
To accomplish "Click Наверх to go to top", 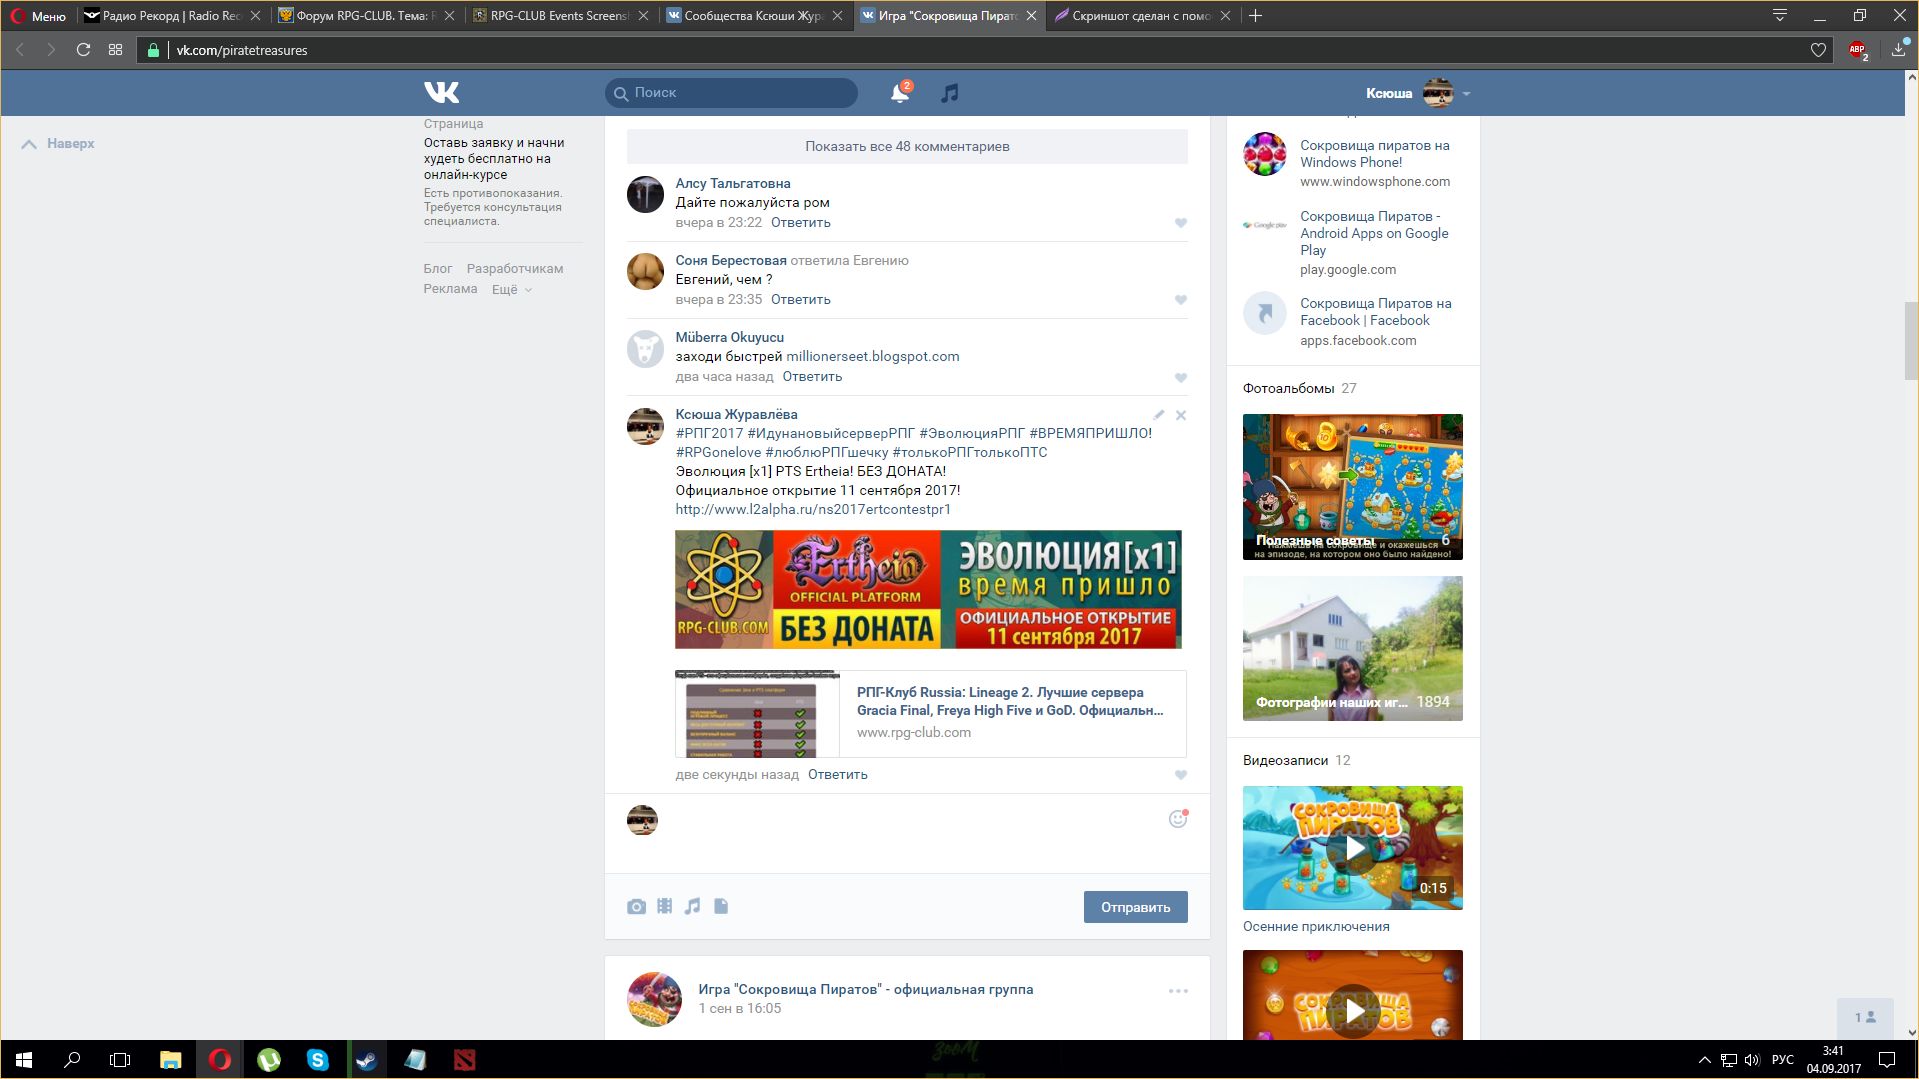I will pyautogui.click(x=58, y=144).
